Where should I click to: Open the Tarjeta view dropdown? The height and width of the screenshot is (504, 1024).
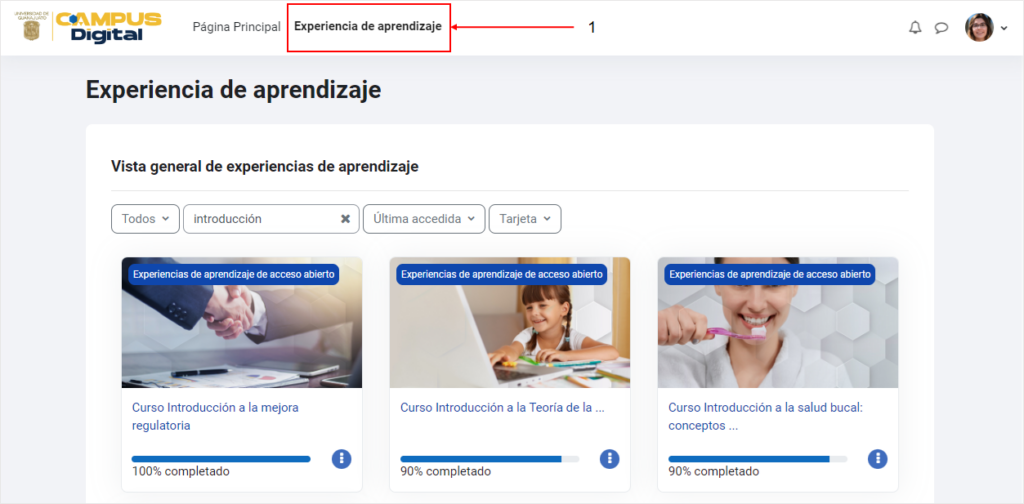[x=525, y=219]
